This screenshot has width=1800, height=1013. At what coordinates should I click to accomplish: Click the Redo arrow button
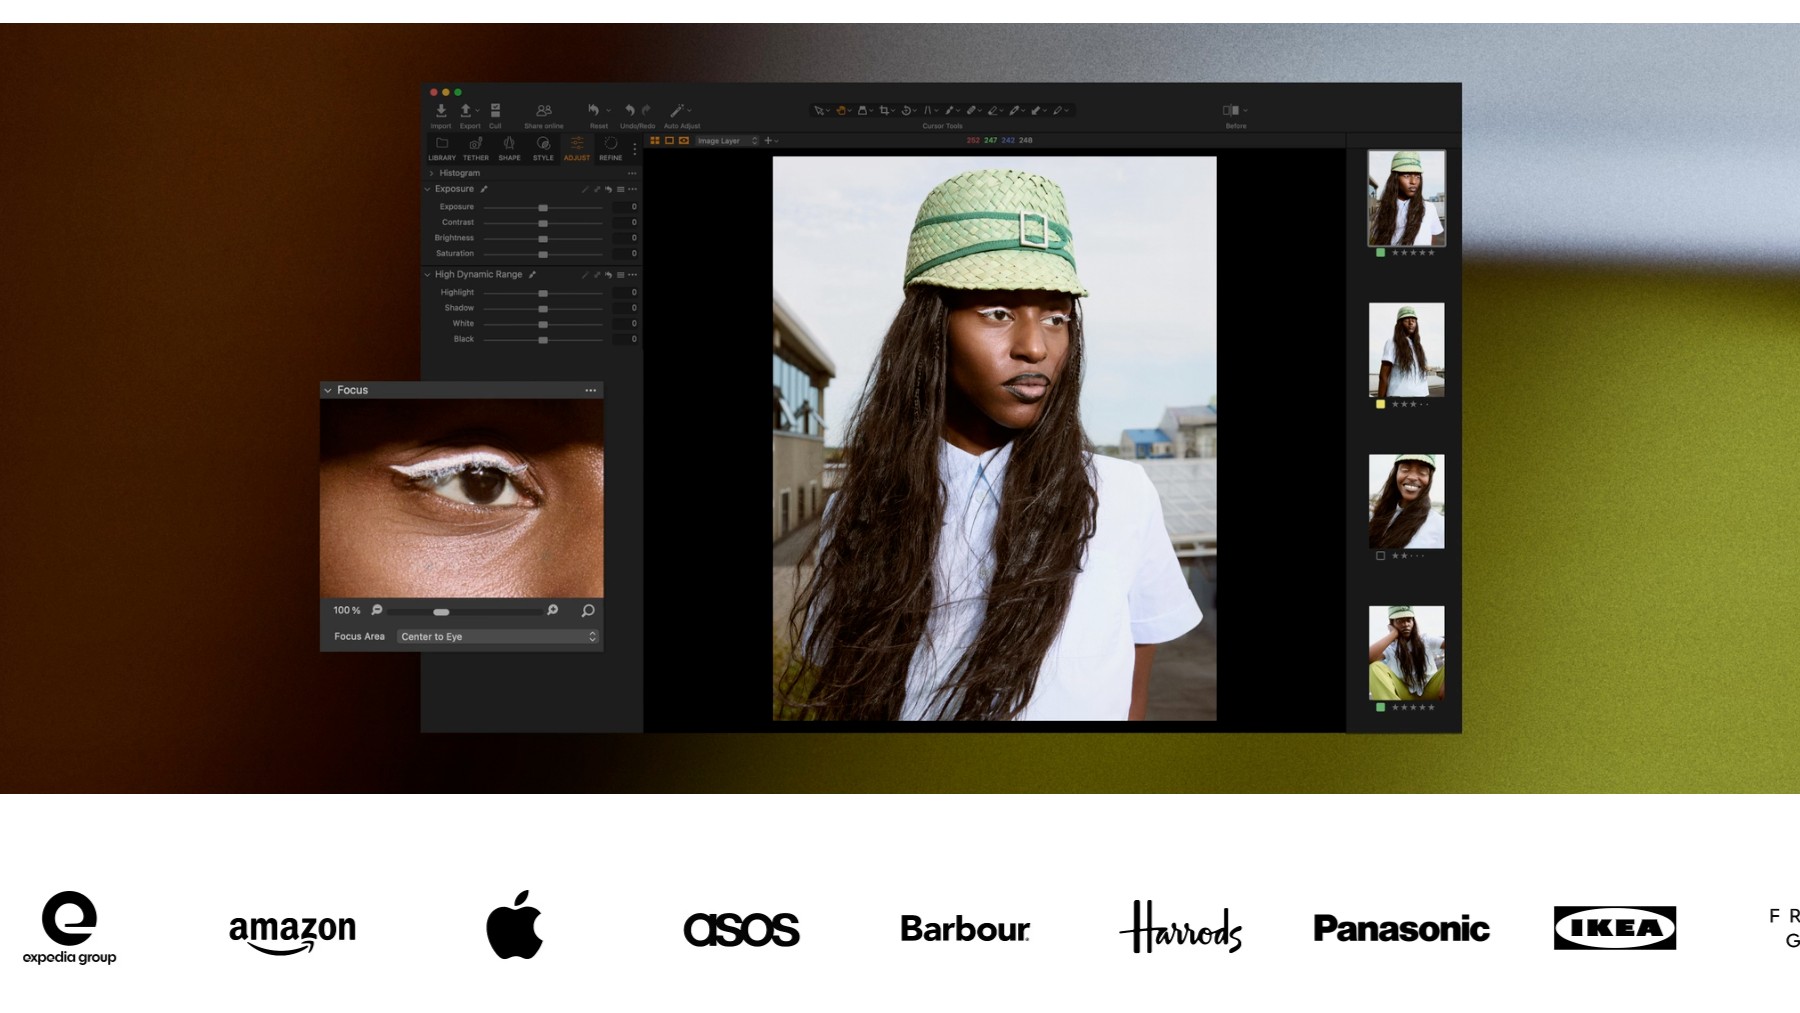tap(646, 110)
